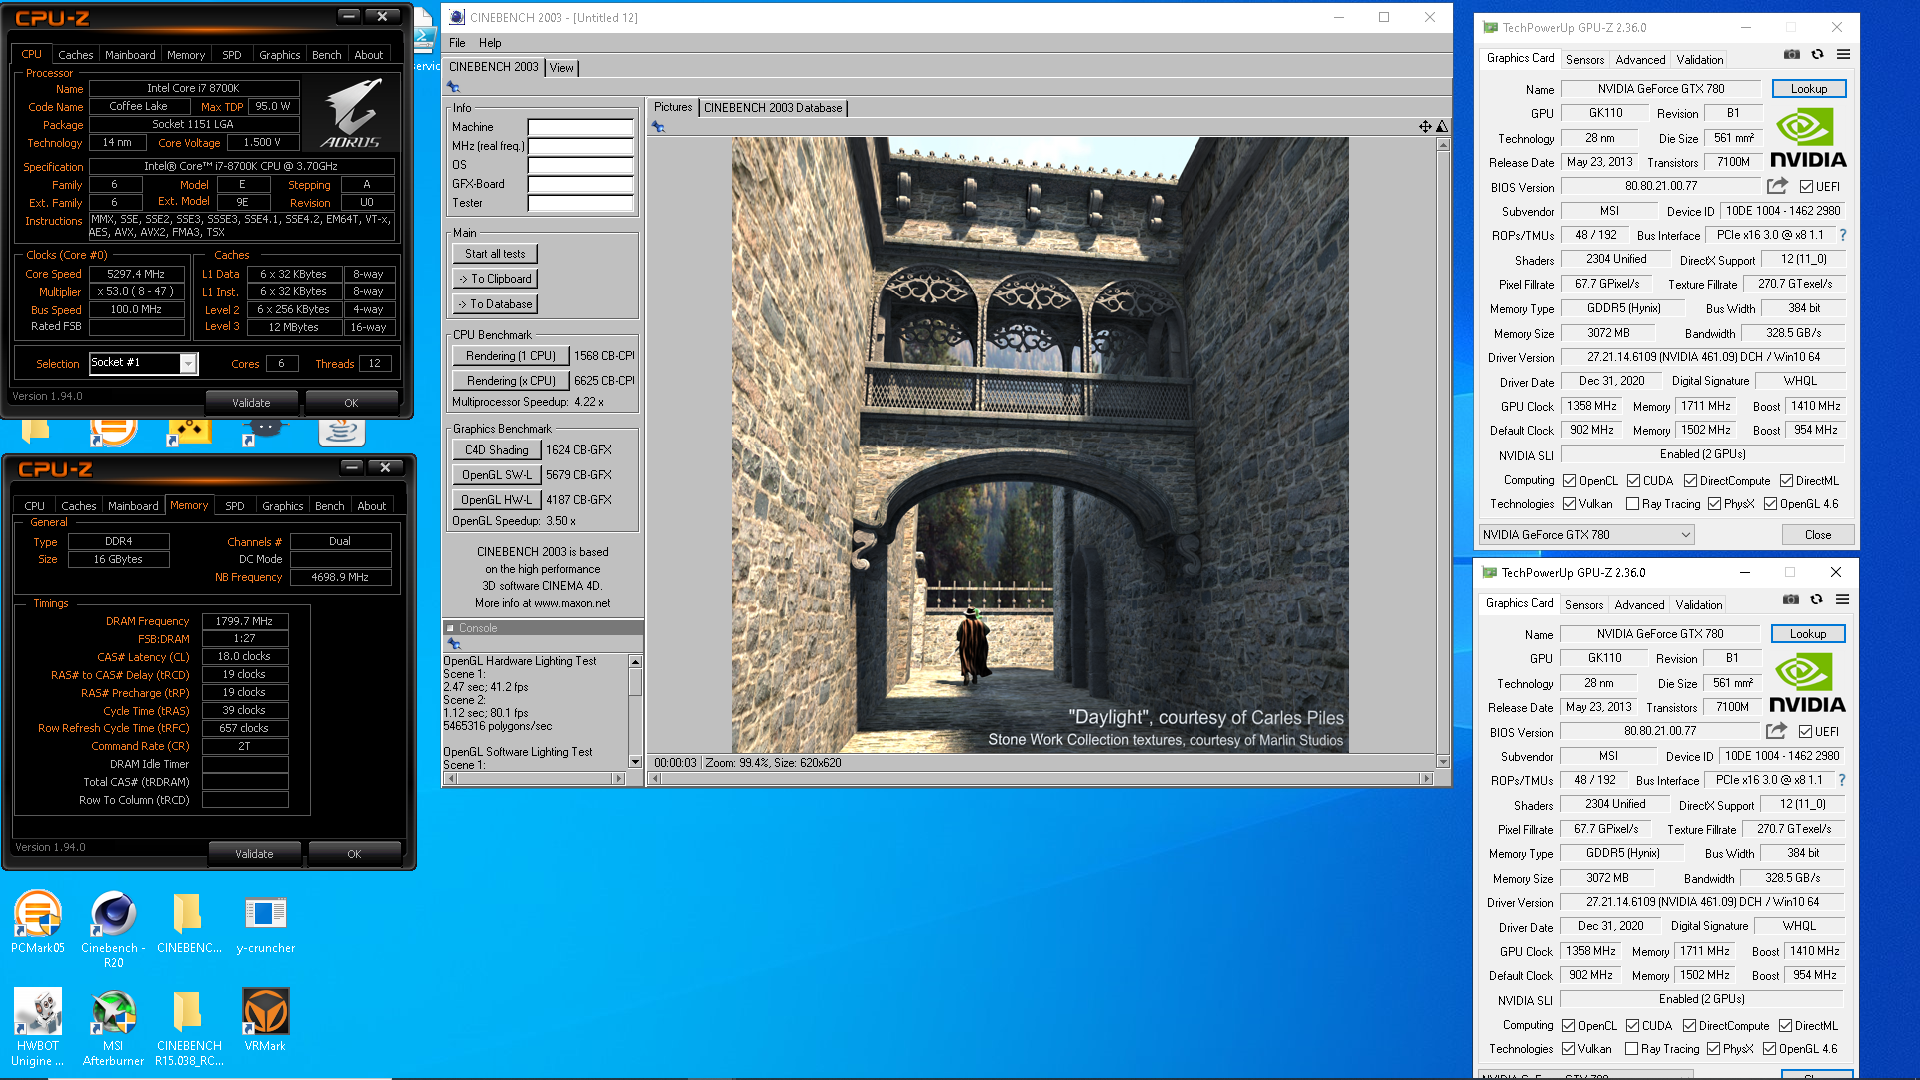This screenshot has height=1080, width=1920.
Task: Toggle DirectCompute checkbox in top GPU-Z
Action: coord(1690,481)
